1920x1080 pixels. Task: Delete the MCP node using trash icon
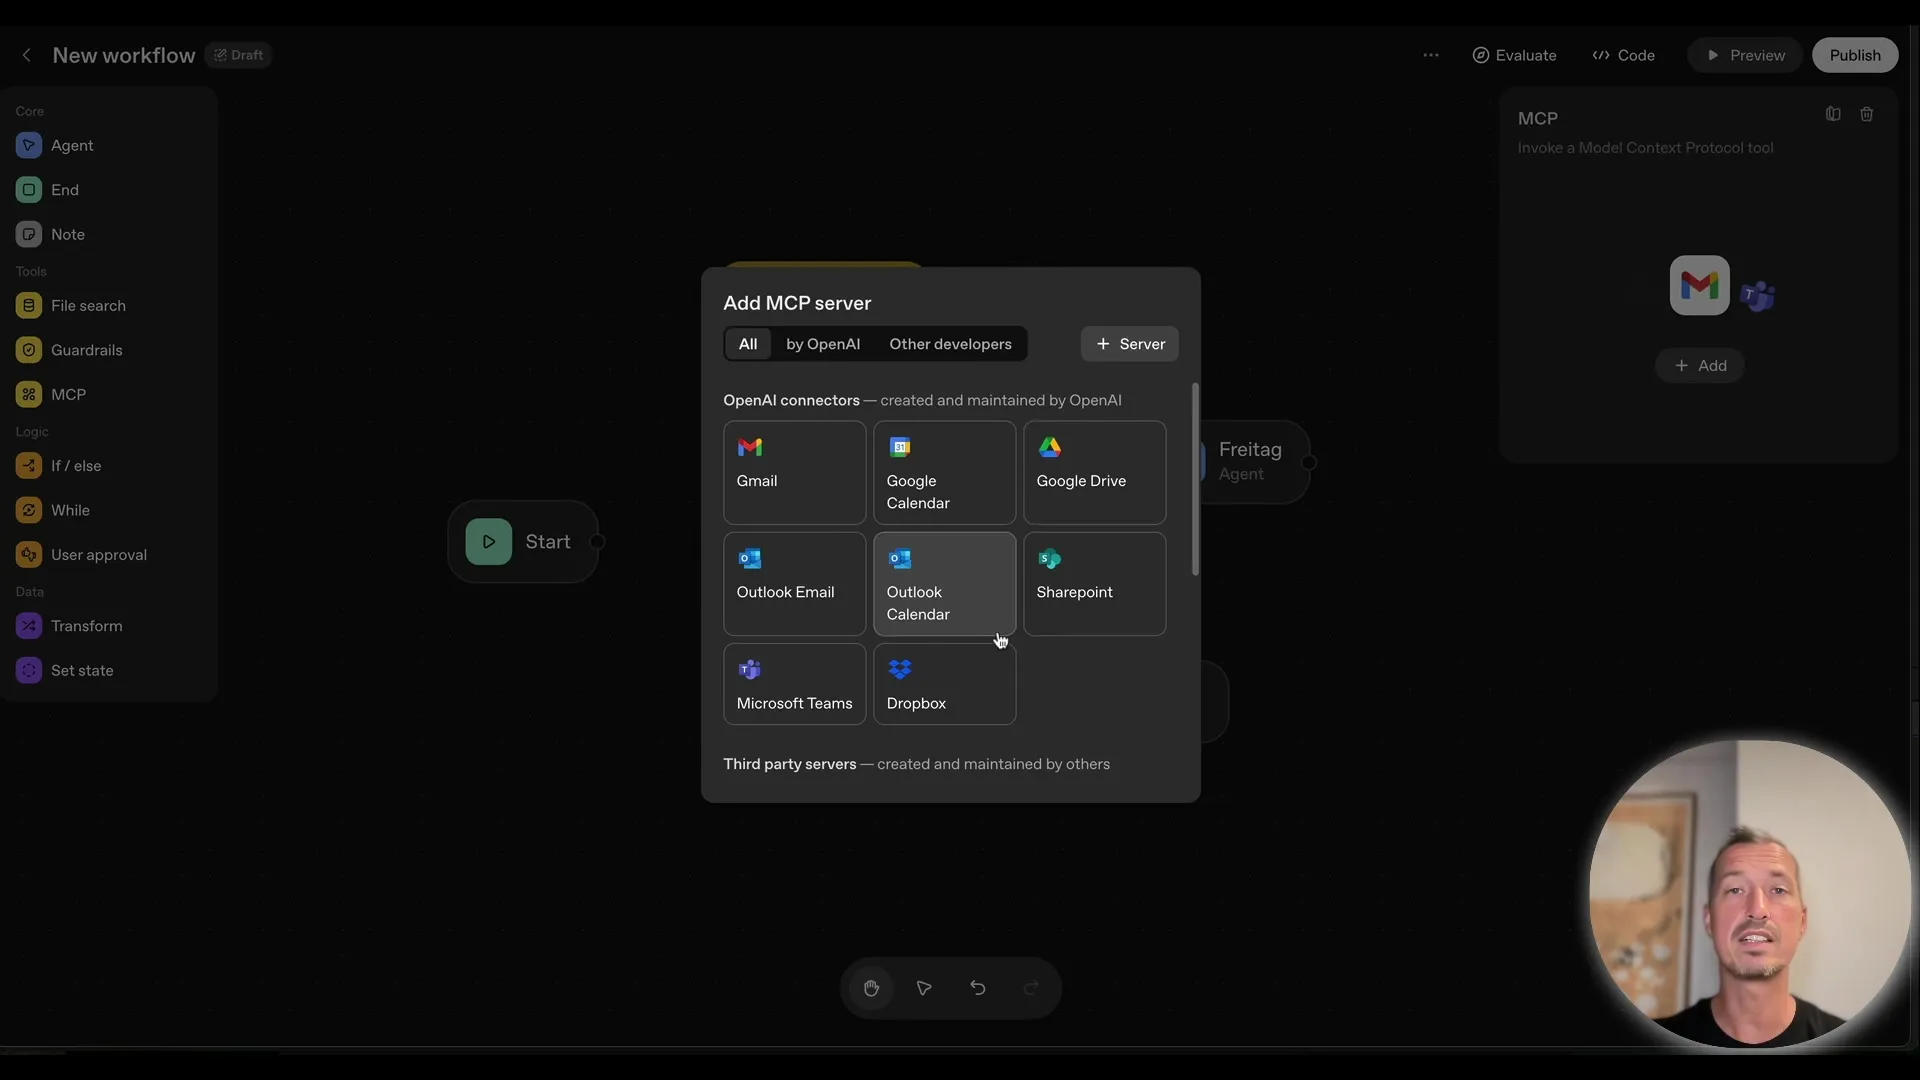point(1867,114)
